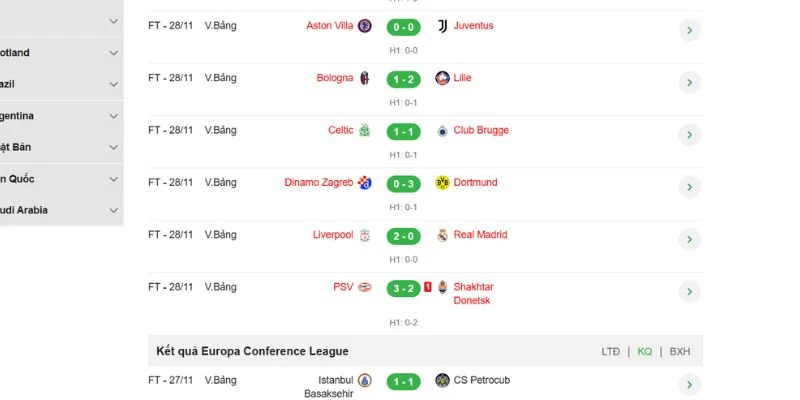The image size is (800, 400).
Task: Click the PSV 3 - 2 score badge
Action: (404, 288)
